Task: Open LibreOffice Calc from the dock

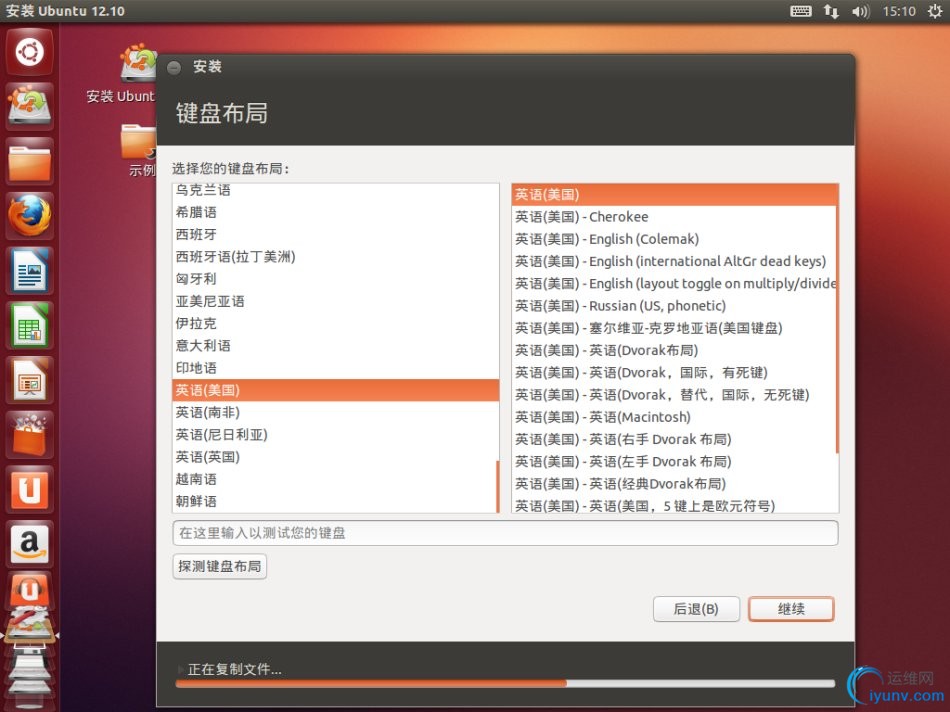Action: point(30,325)
